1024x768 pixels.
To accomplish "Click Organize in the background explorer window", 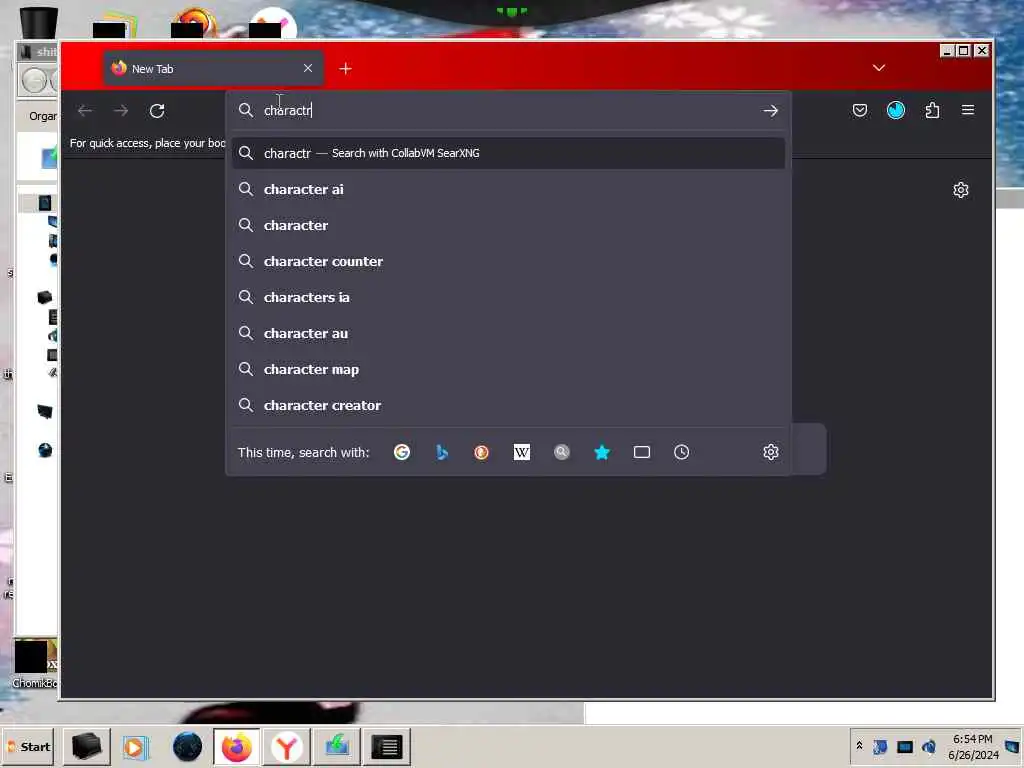I will 43,116.
